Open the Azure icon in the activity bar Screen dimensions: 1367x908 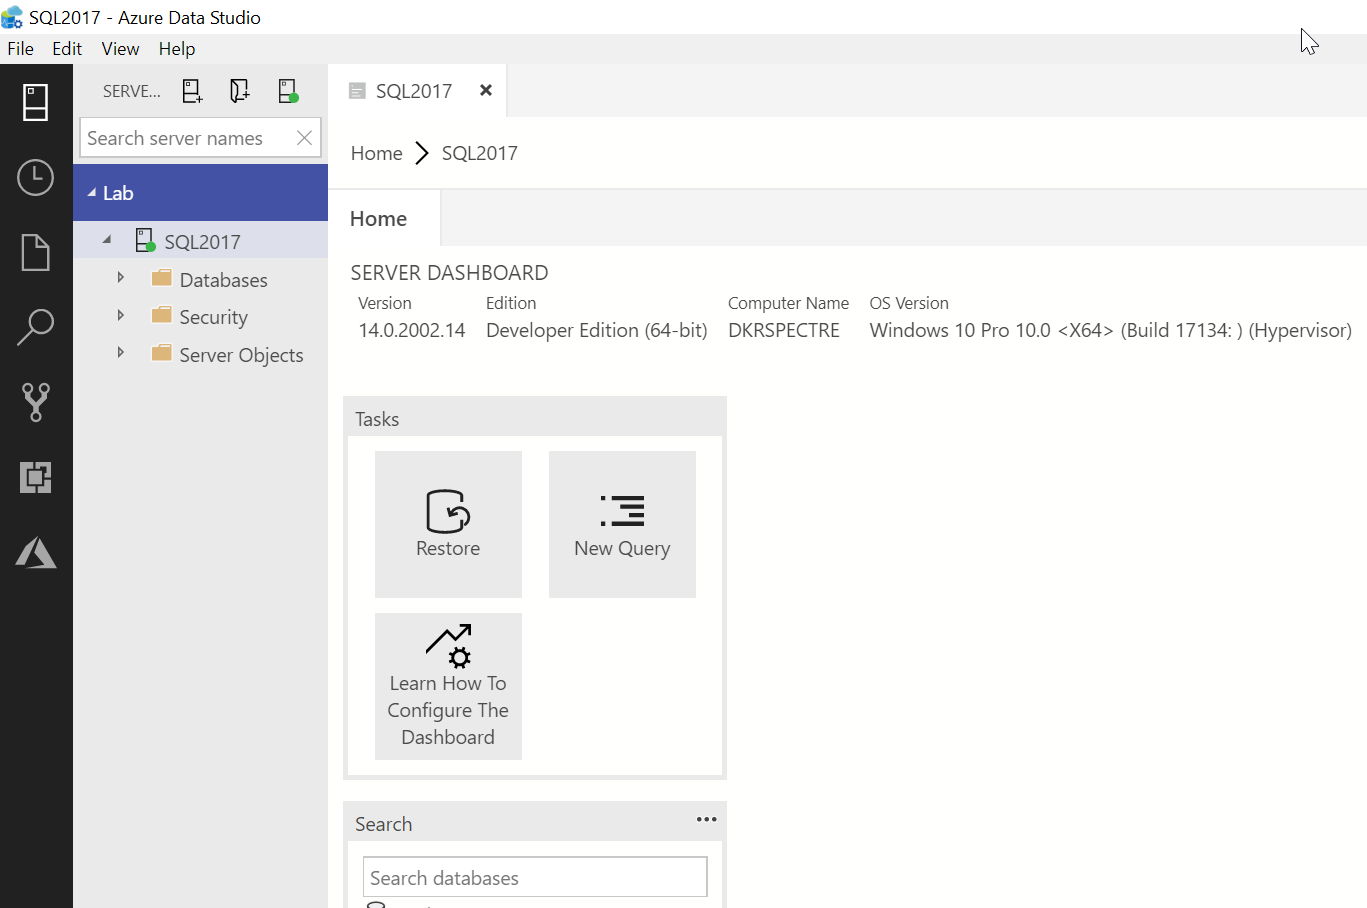(x=36, y=552)
